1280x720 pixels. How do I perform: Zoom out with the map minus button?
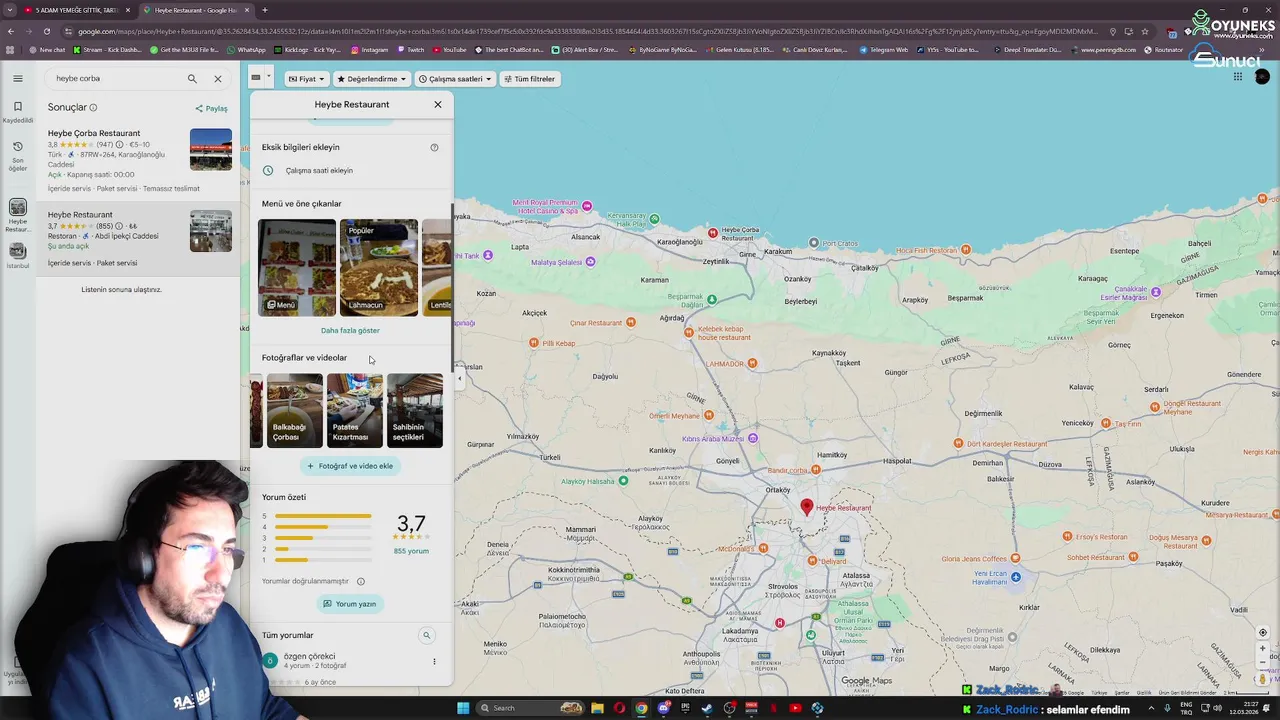click(1262, 662)
